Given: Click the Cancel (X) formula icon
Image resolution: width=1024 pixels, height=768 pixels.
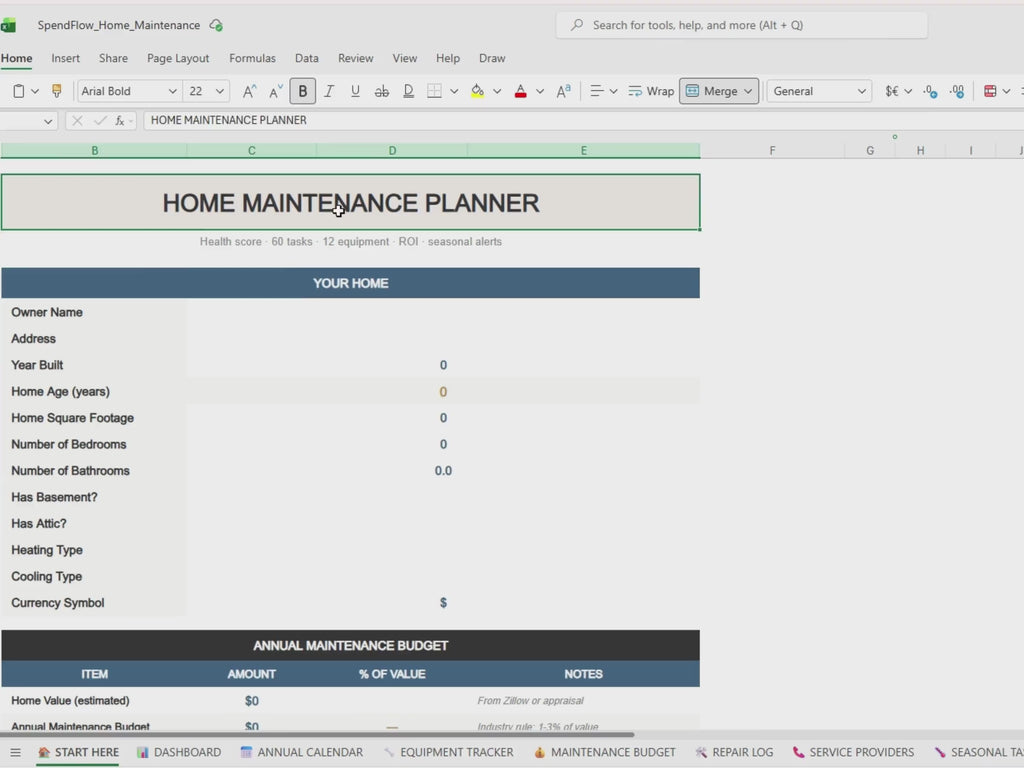Looking at the screenshot, I should (x=77, y=120).
